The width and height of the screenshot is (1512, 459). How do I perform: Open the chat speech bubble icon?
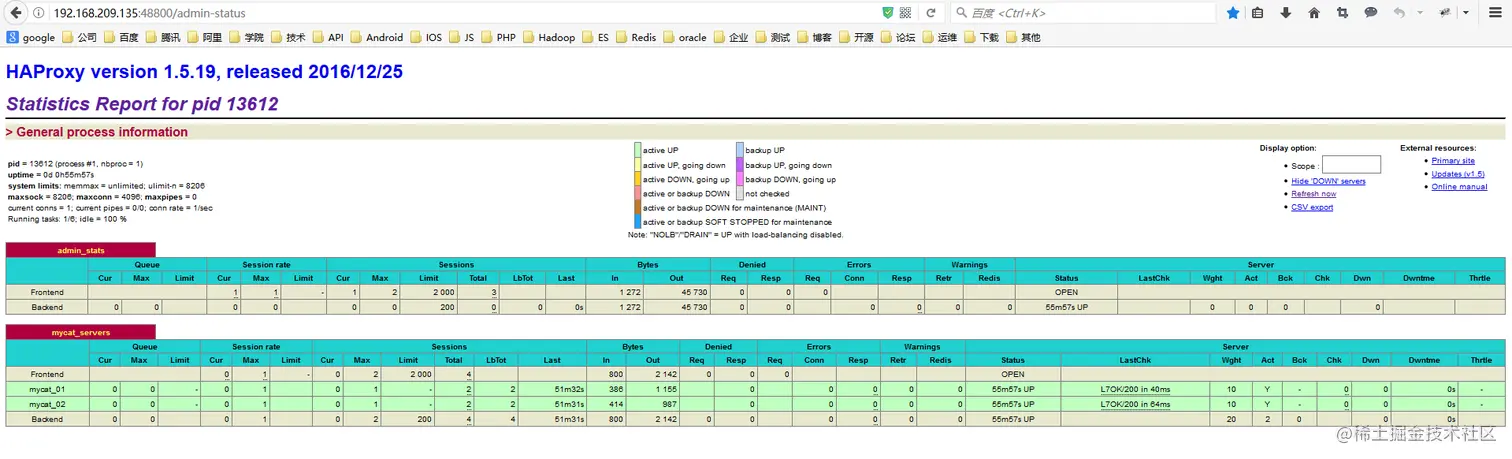(x=1371, y=13)
